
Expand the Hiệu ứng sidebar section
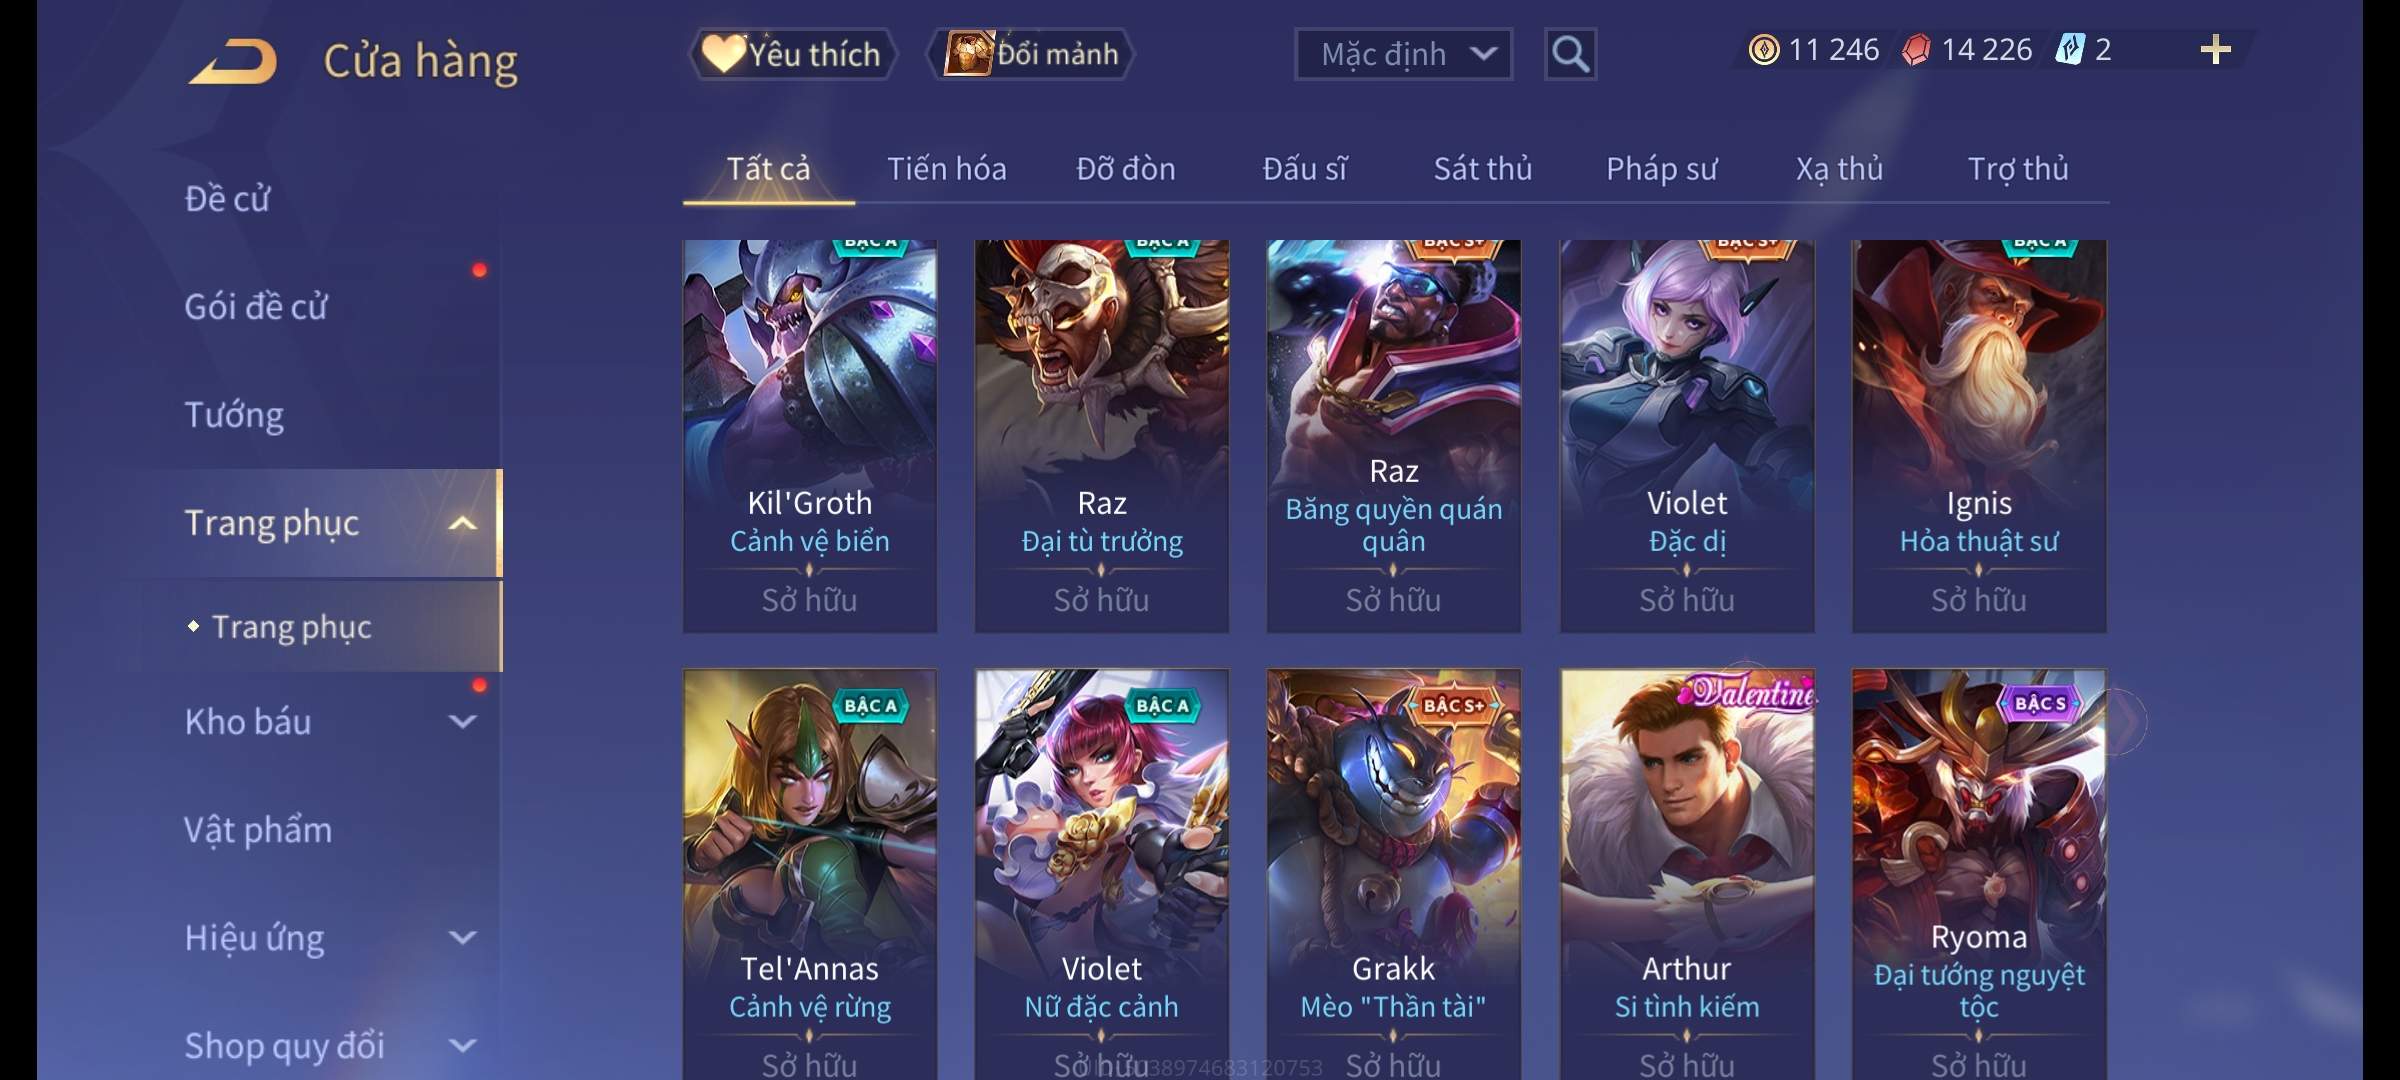click(x=463, y=937)
